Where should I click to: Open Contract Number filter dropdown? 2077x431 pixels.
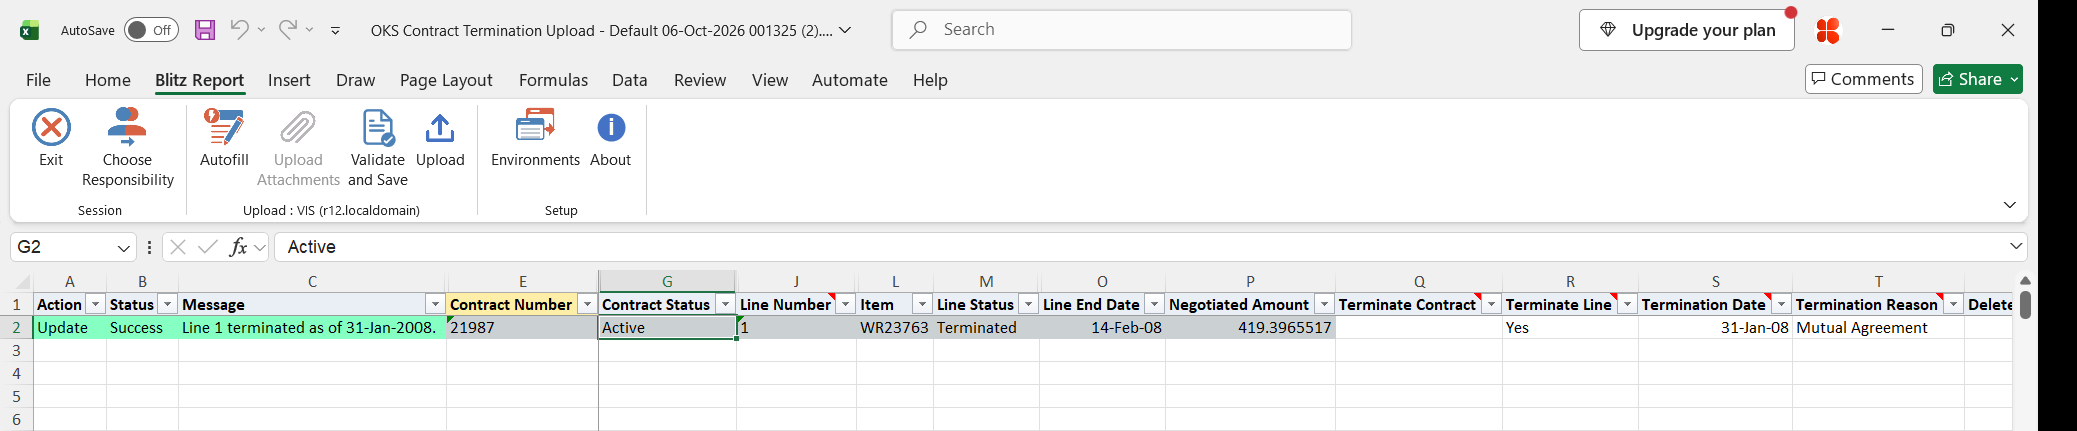pos(587,304)
